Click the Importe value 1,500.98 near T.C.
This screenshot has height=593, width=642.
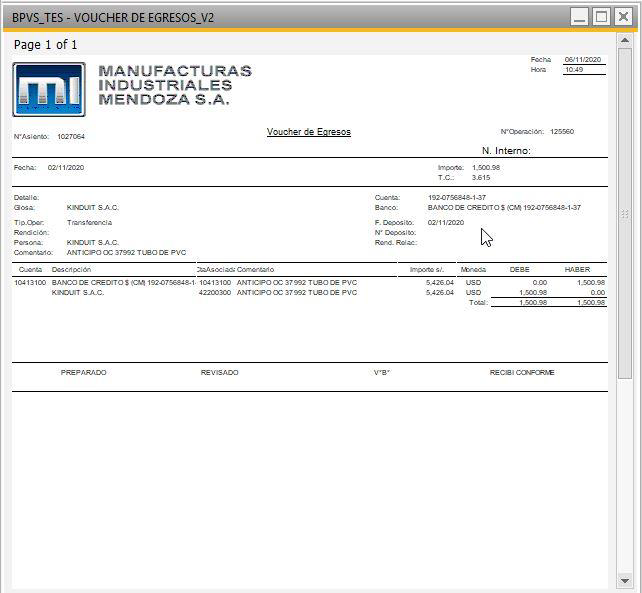pyautogui.click(x=486, y=167)
